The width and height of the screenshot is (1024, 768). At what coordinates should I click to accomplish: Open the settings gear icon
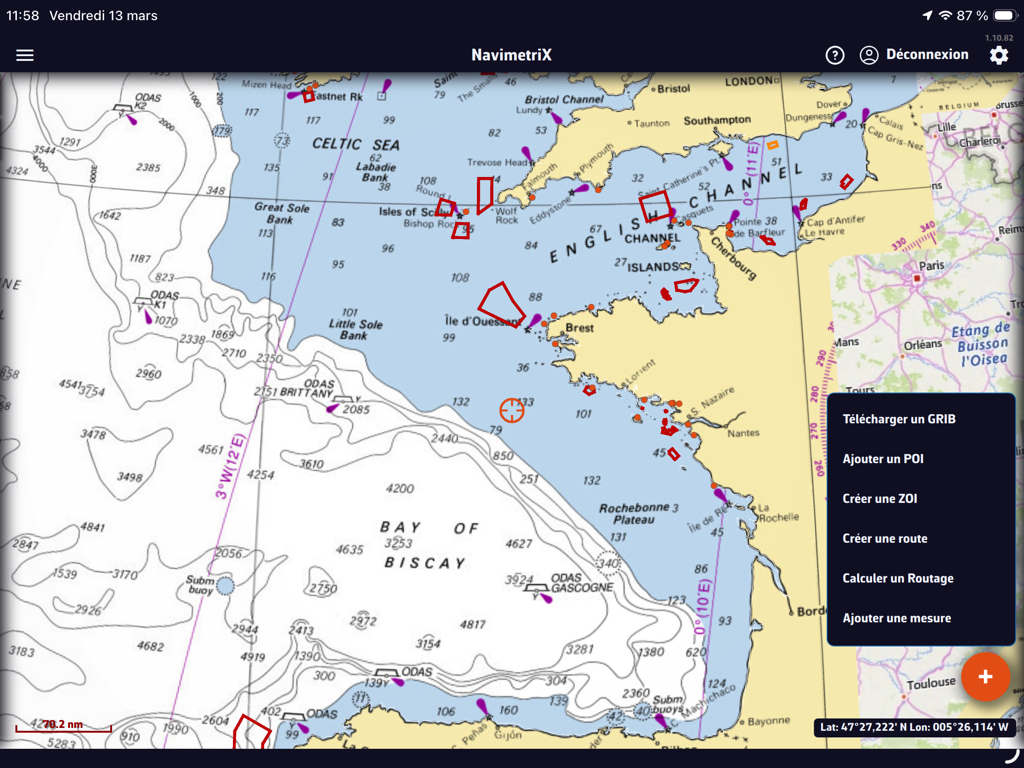(x=999, y=55)
